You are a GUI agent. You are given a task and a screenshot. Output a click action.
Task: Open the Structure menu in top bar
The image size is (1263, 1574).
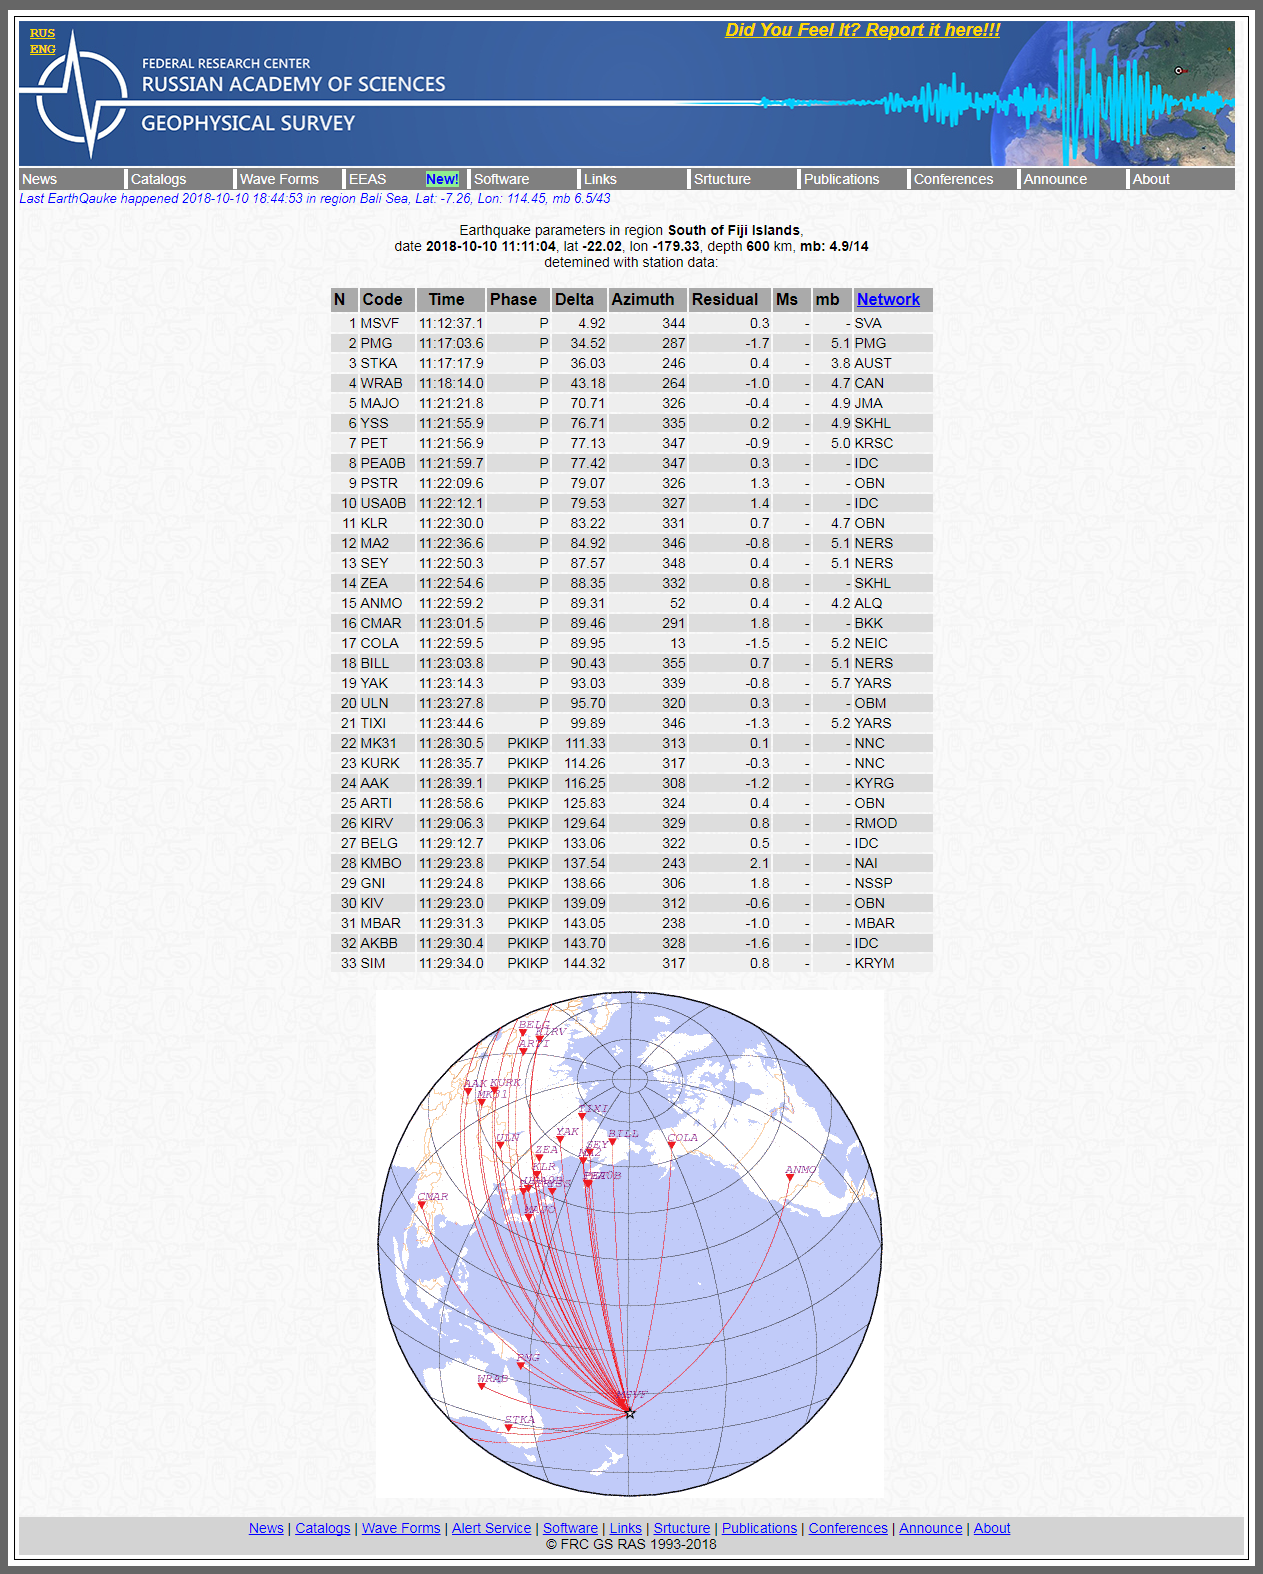pyautogui.click(x=722, y=179)
